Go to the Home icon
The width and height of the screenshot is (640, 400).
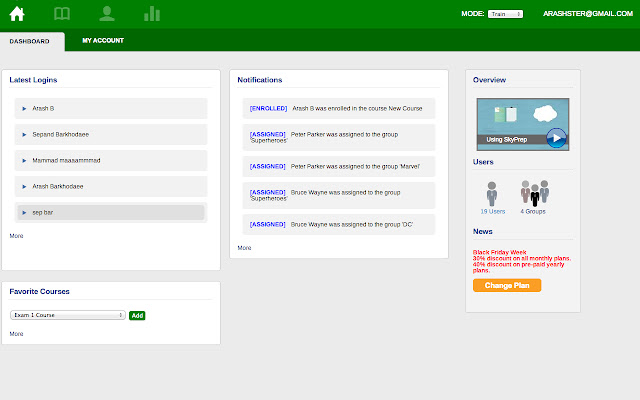pyautogui.click(x=17, y=14)
